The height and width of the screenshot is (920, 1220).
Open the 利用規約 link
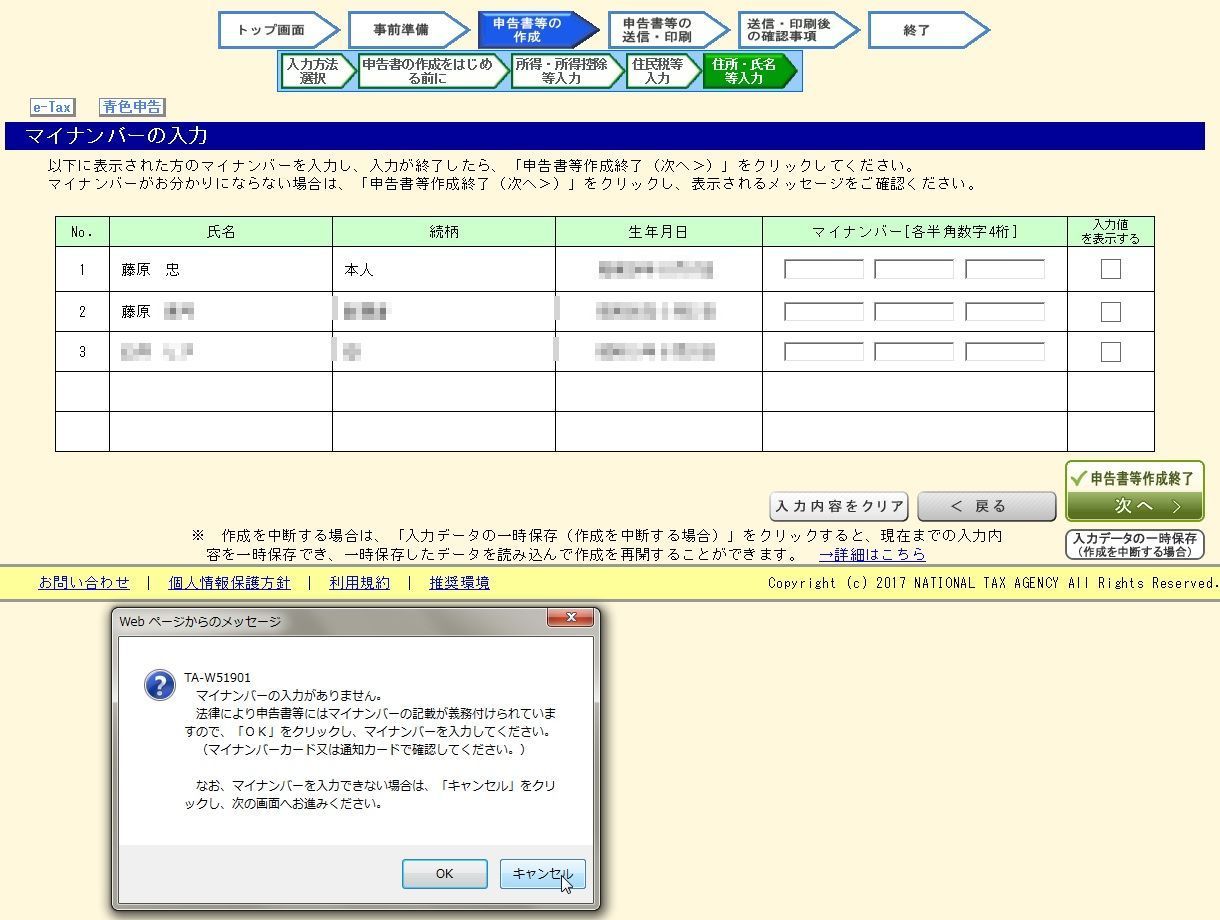[360, 583]
